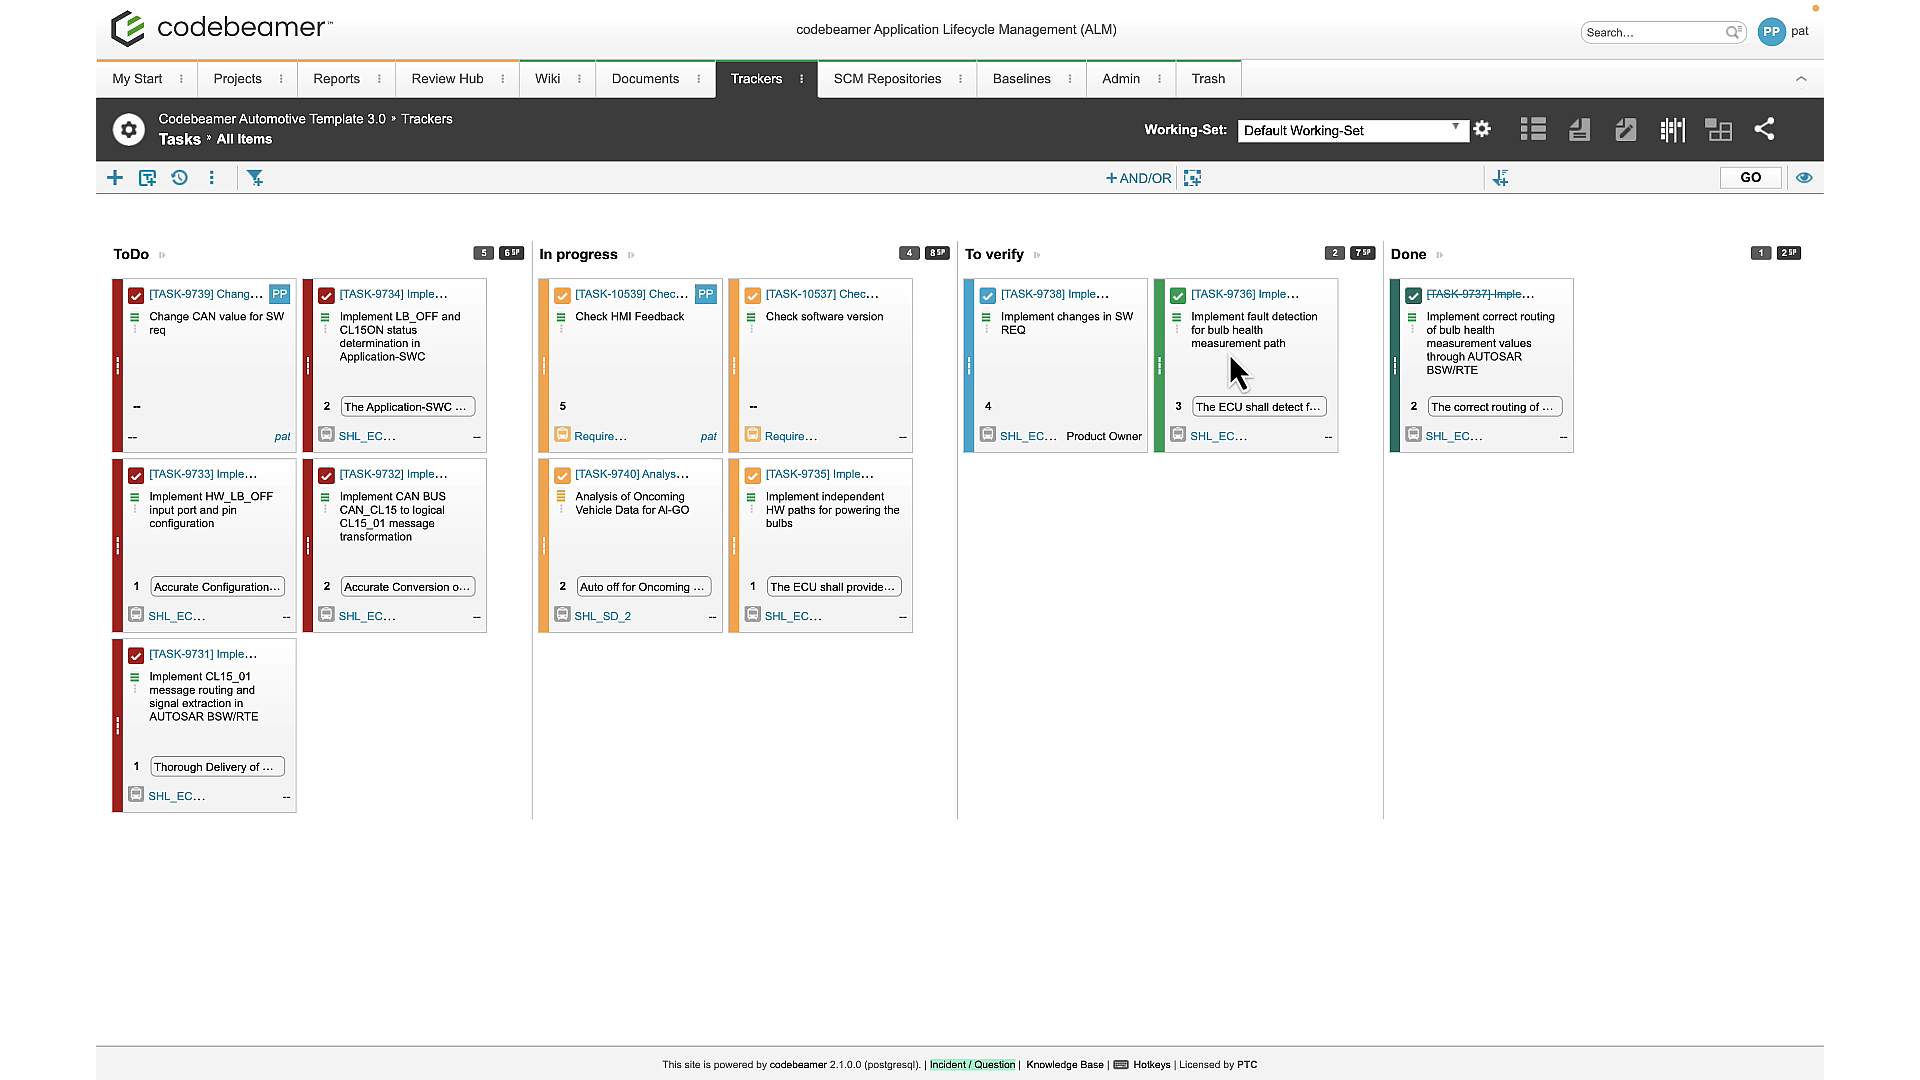Open the kanban board configuration sliders icon
Viewport: 1920px width, 1080px height.
pyautogui.click(x=1671, y=129)
